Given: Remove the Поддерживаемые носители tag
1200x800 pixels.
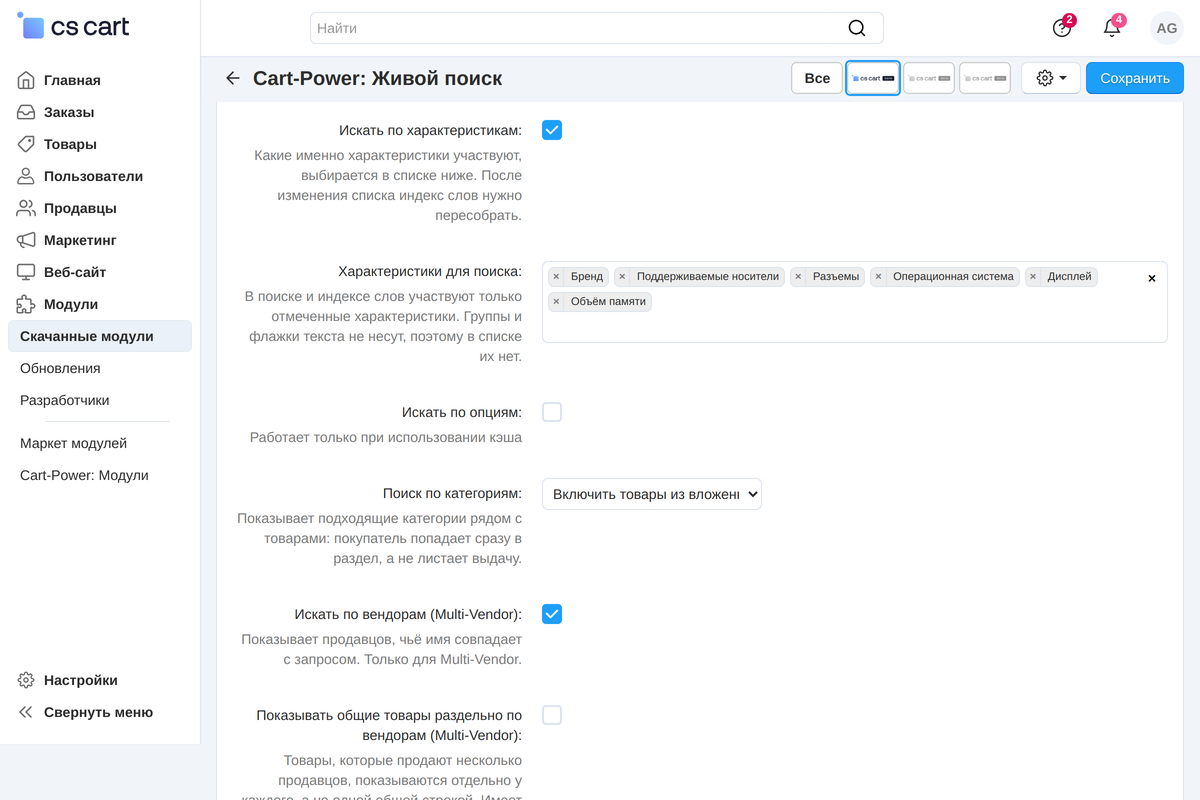Looking at the screenshot, I should (622, 277).
